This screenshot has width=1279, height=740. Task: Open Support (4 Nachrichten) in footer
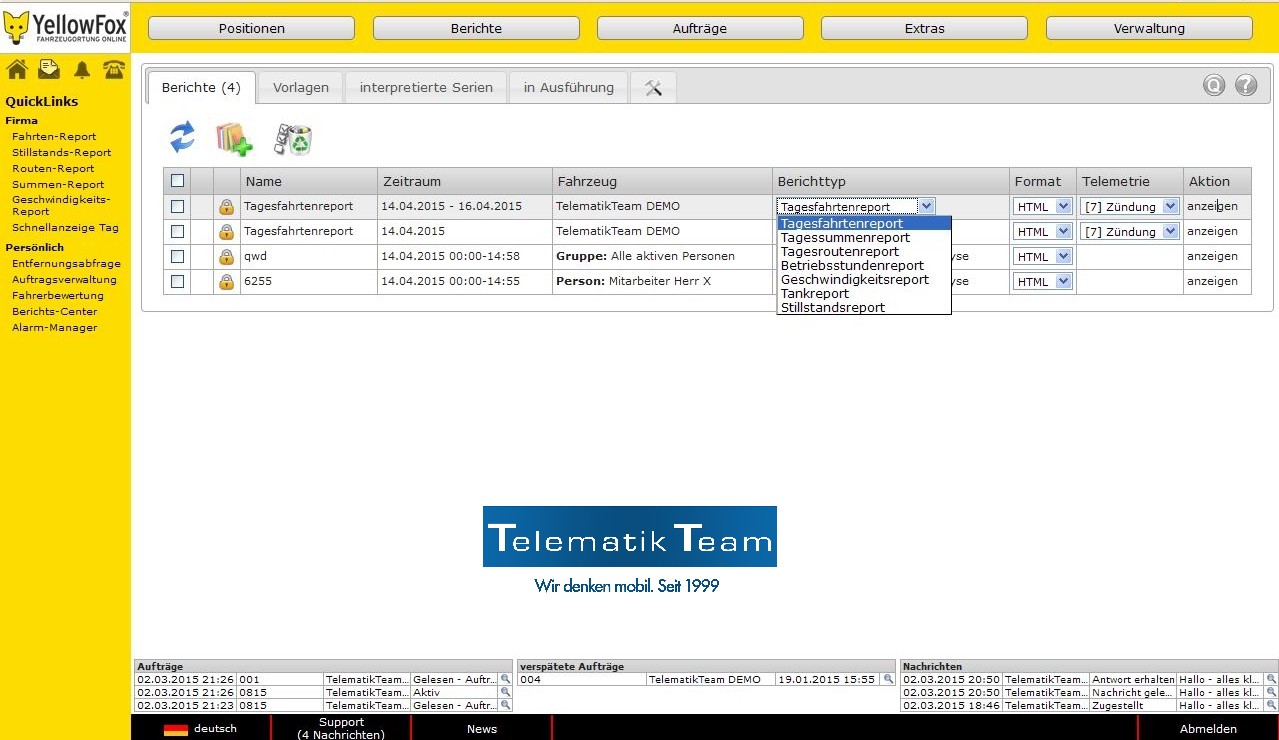click(x=341, y=729)
